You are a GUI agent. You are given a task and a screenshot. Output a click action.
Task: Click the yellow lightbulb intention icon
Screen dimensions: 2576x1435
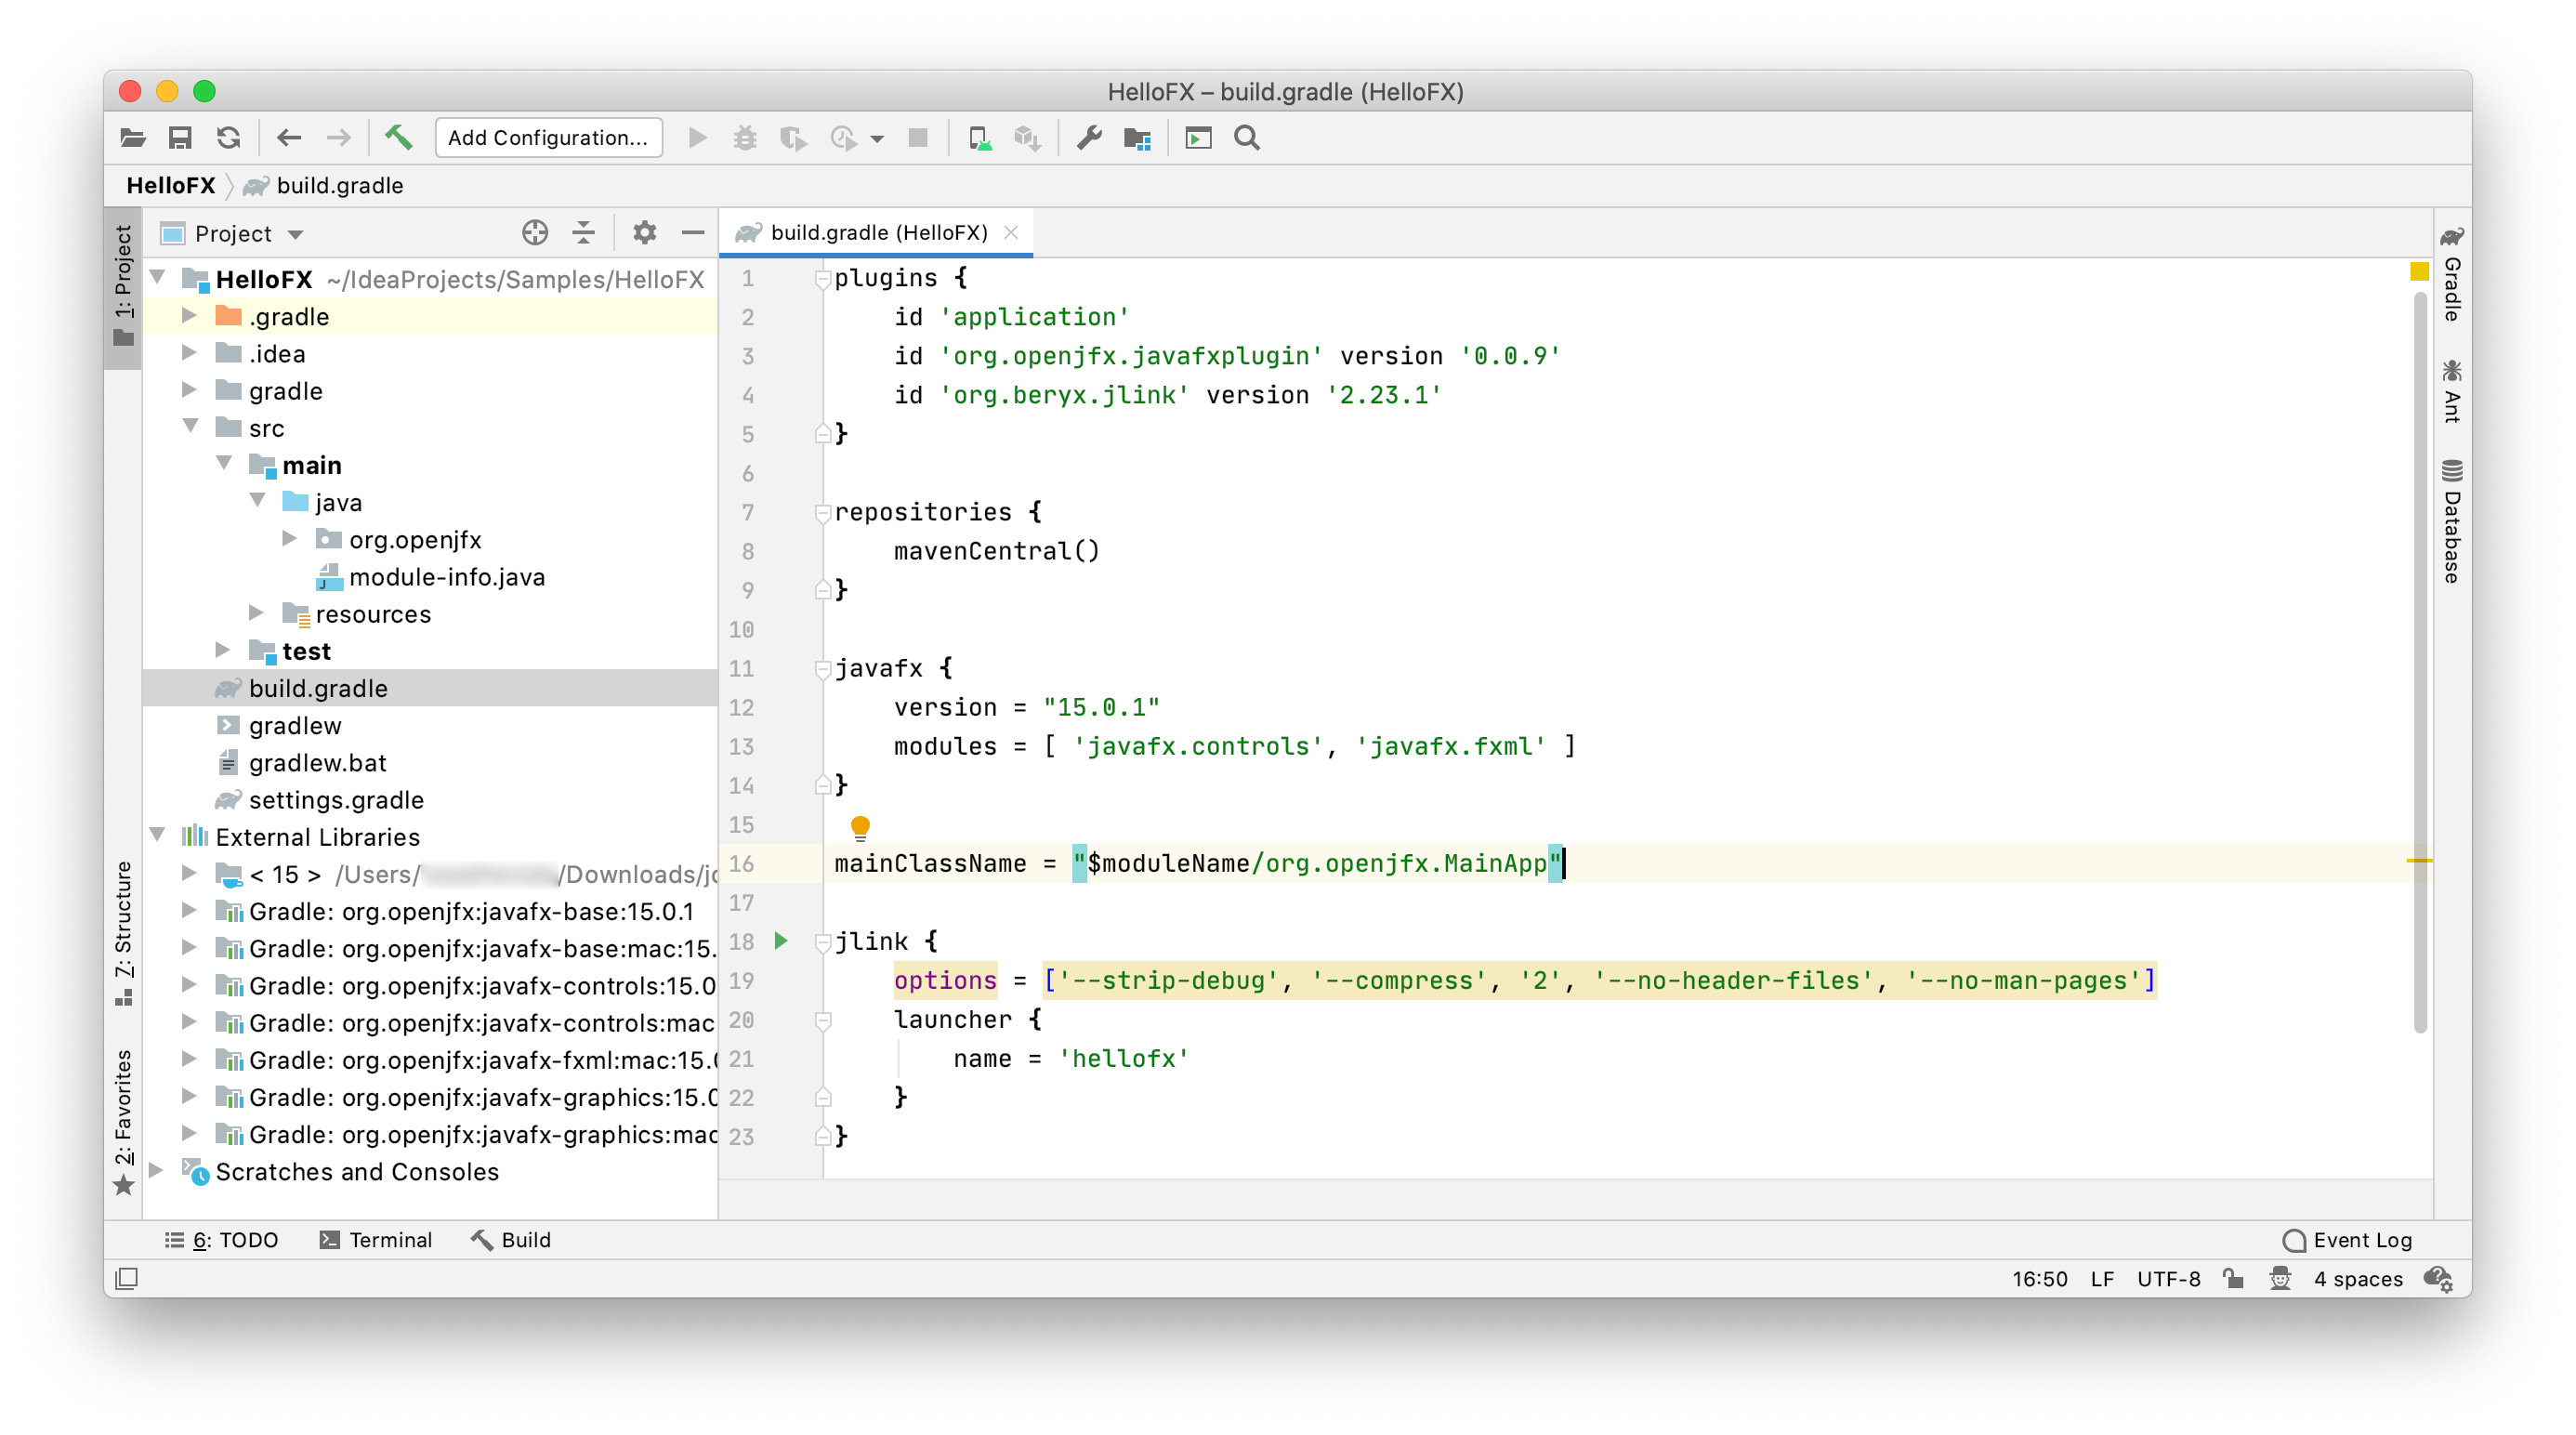tap(860, 827)
